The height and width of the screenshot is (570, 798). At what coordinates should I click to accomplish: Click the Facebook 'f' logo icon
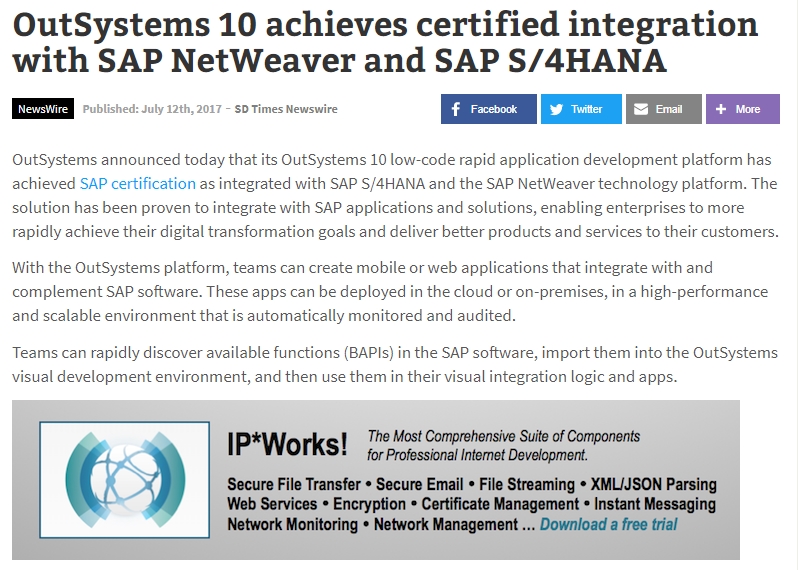[x=456, y=109]
